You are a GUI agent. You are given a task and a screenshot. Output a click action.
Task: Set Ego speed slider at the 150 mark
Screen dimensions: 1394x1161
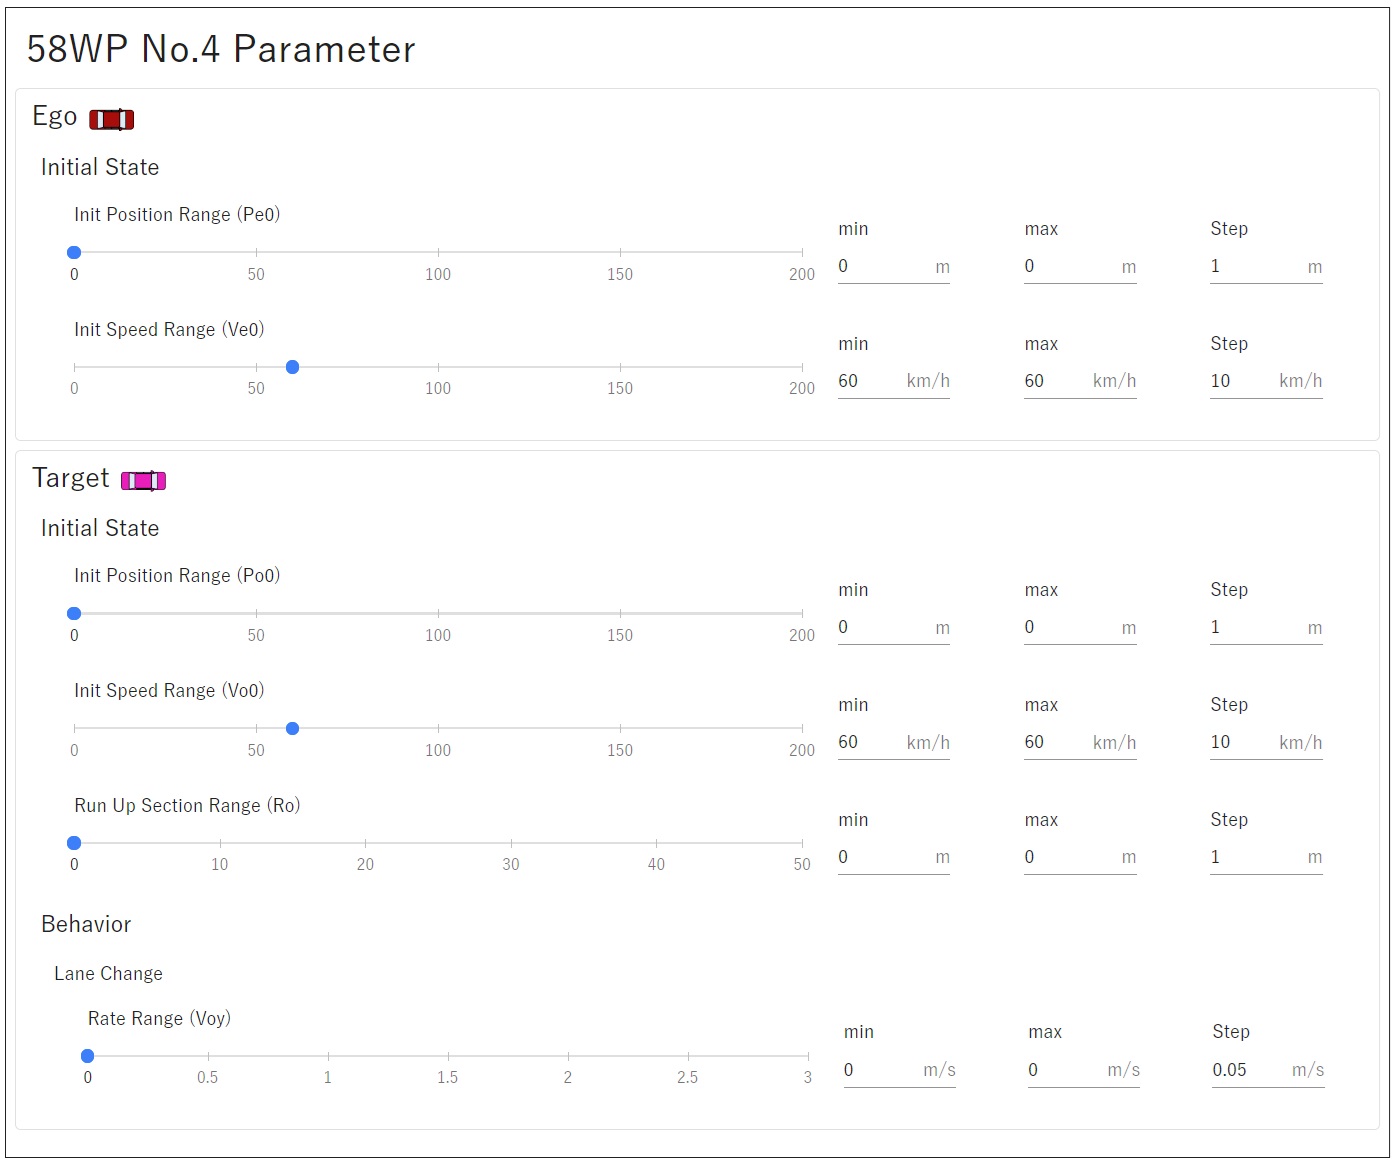click(620, 368)
